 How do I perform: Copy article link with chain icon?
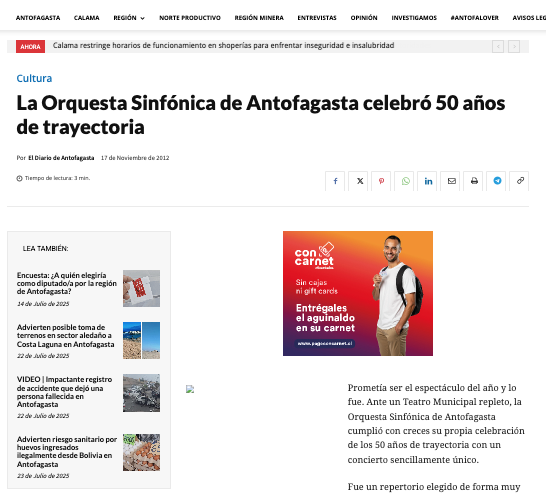coord(519,181)
